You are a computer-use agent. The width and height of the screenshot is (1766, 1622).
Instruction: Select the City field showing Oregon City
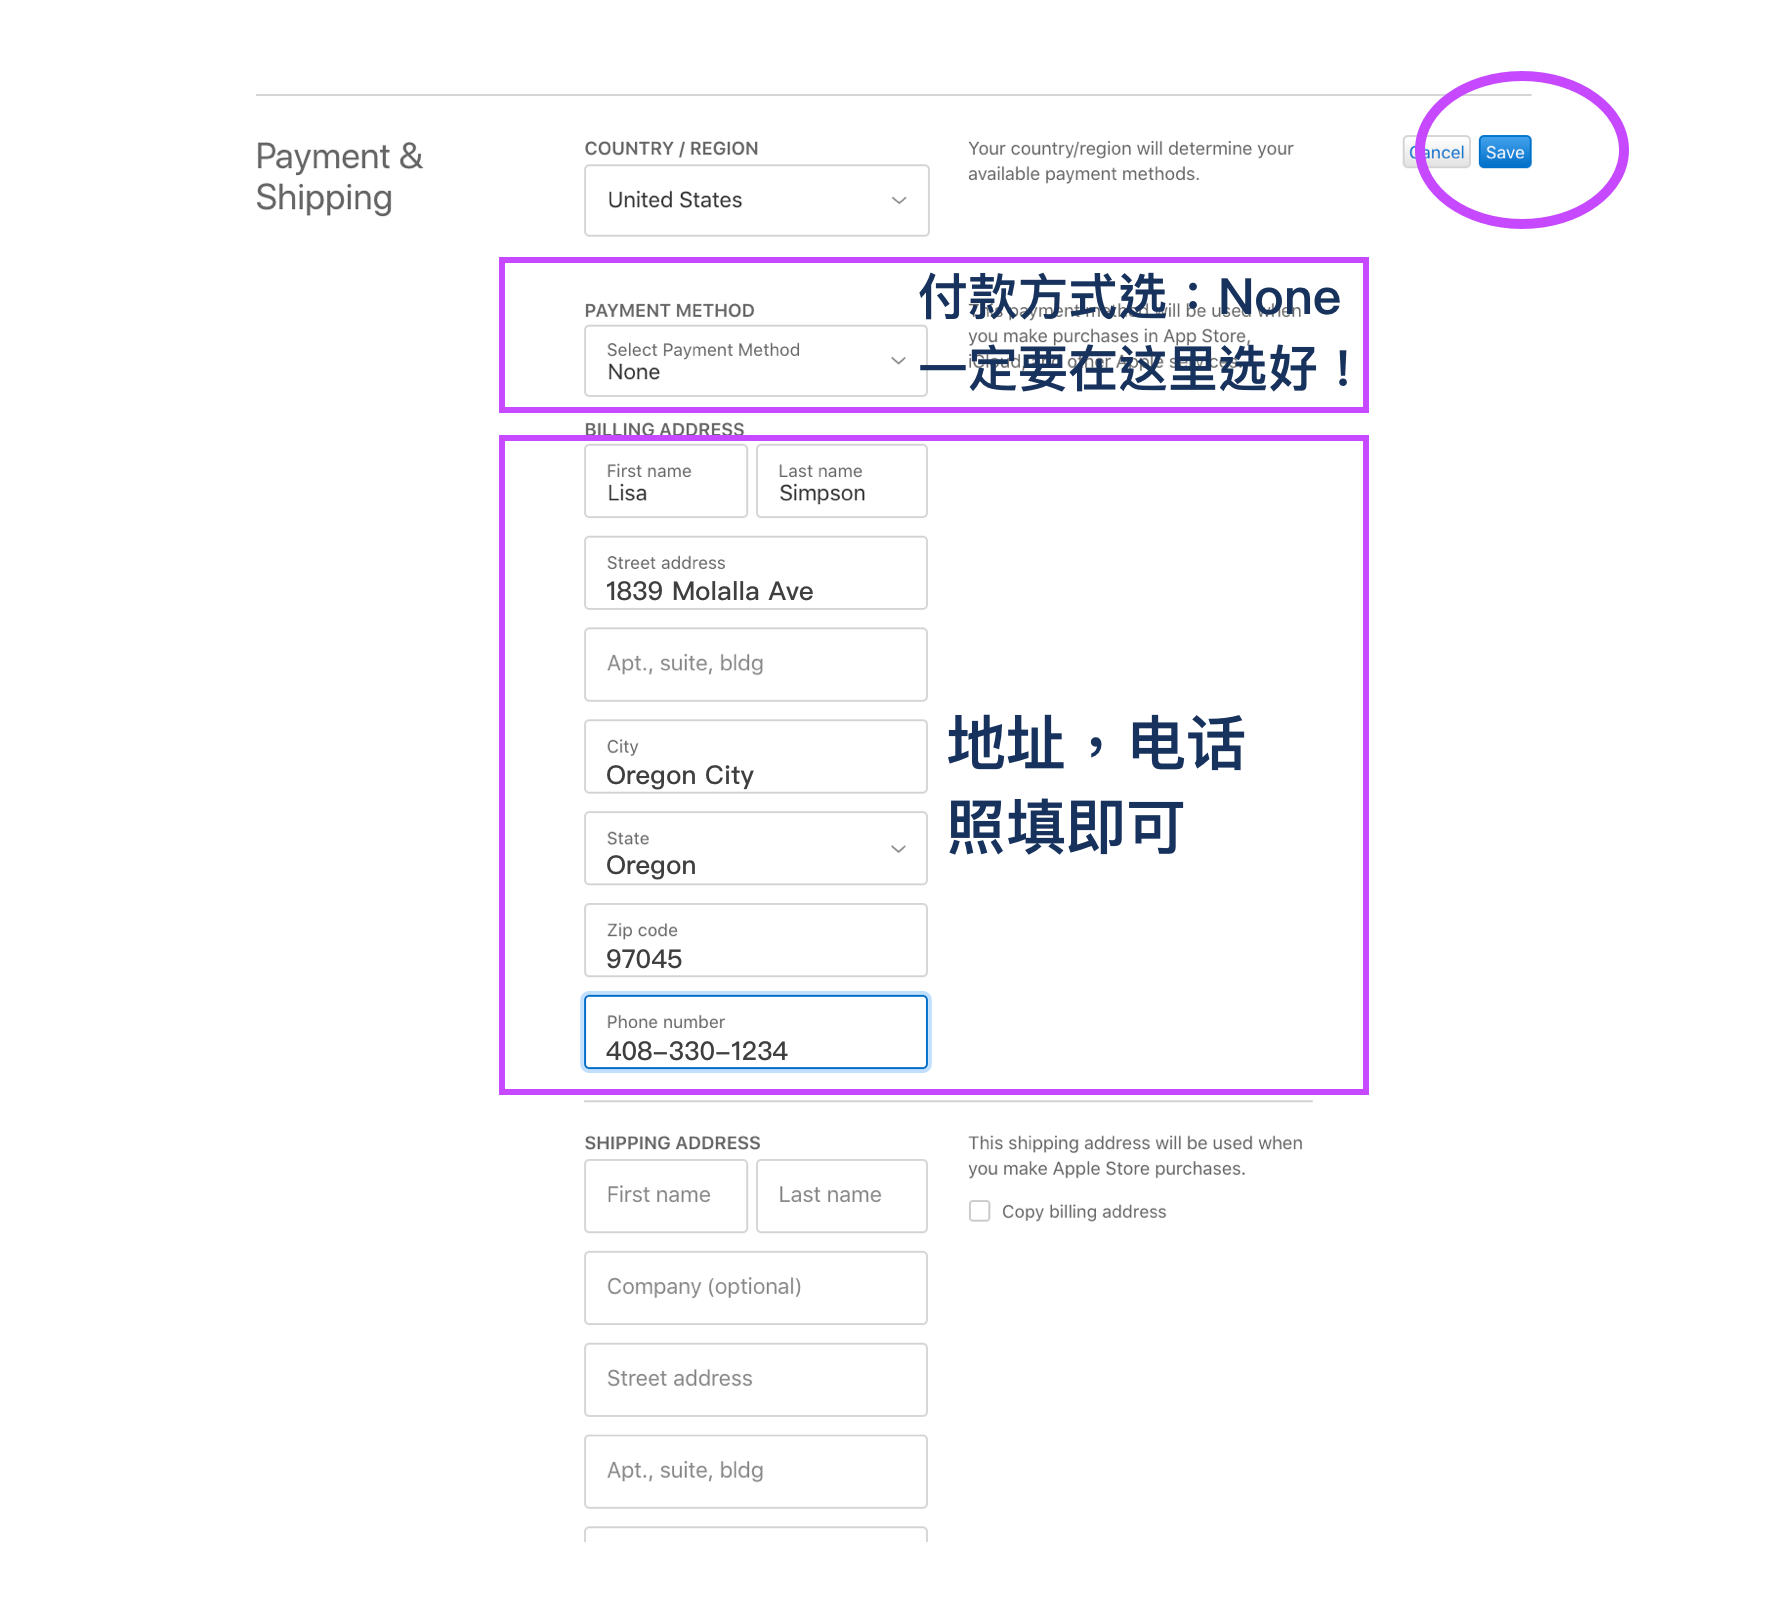click(755, 757)
